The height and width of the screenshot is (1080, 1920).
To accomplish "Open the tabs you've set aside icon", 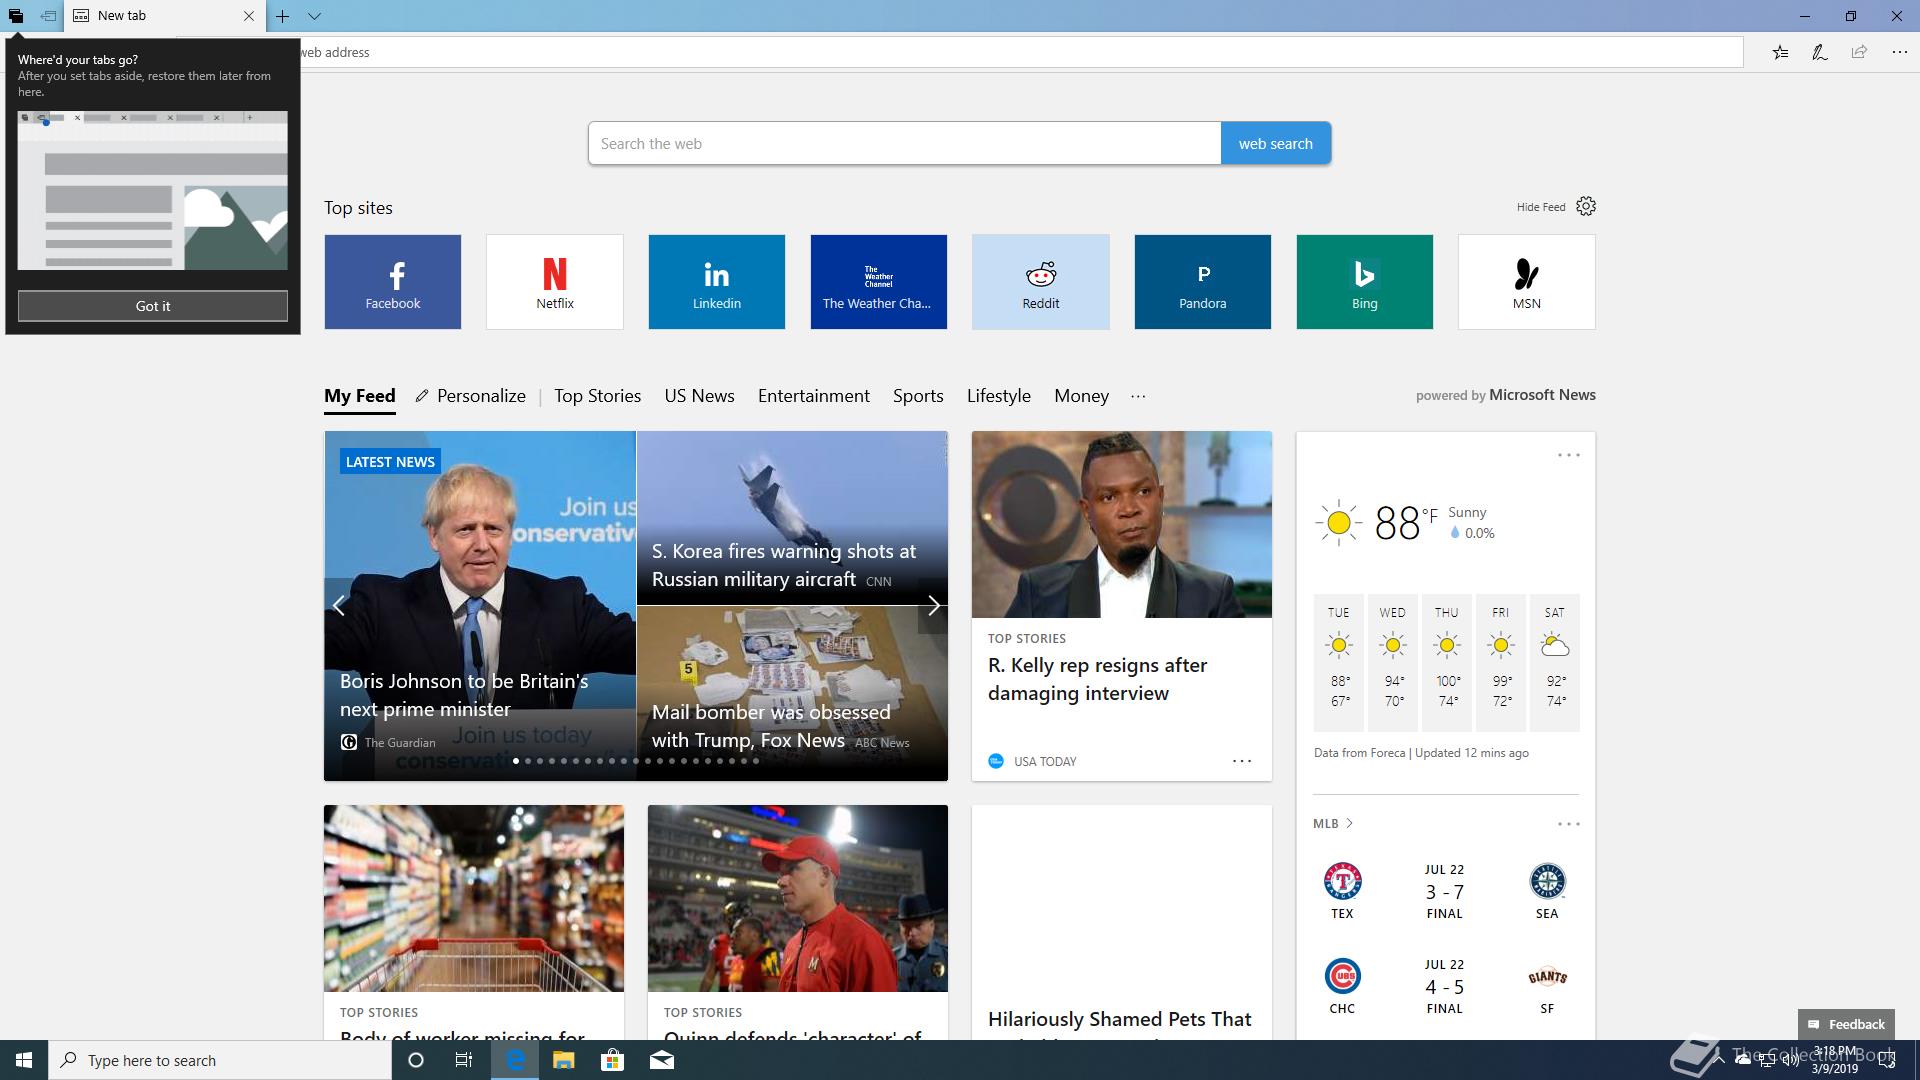I will click(16, 16).
